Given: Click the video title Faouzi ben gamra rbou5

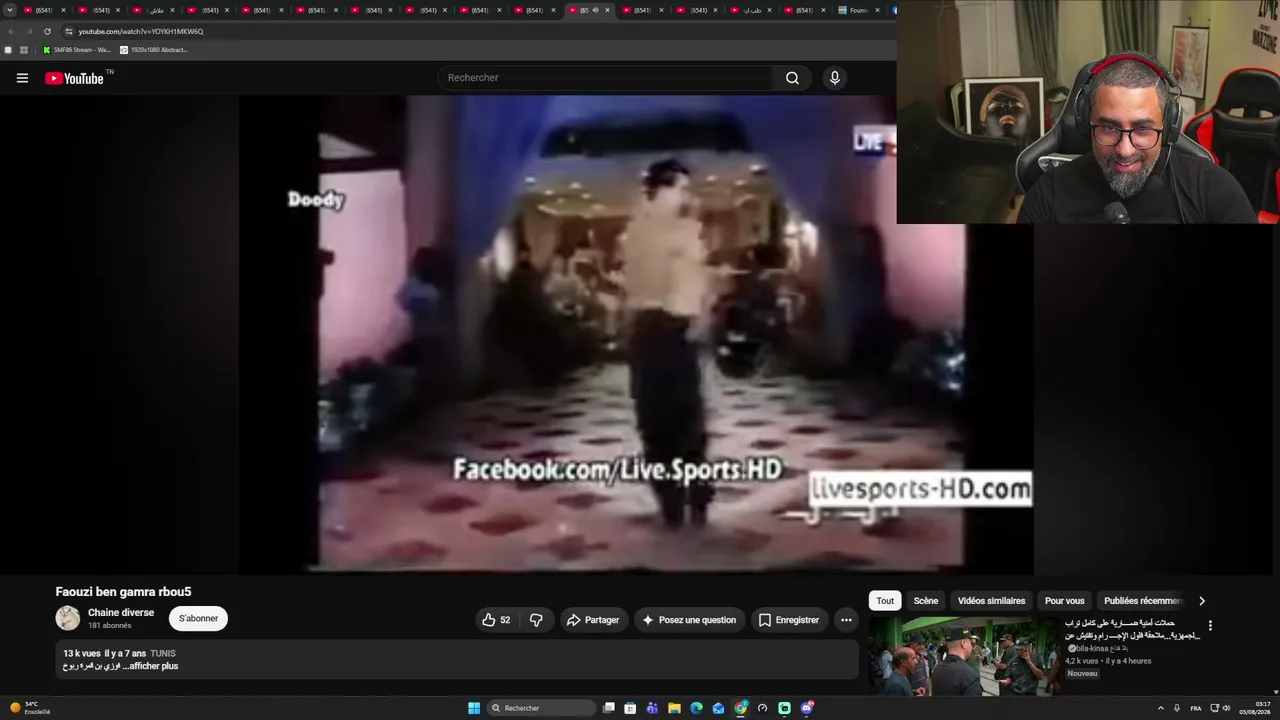Looking at the screenshot, I should coord(123,592).
